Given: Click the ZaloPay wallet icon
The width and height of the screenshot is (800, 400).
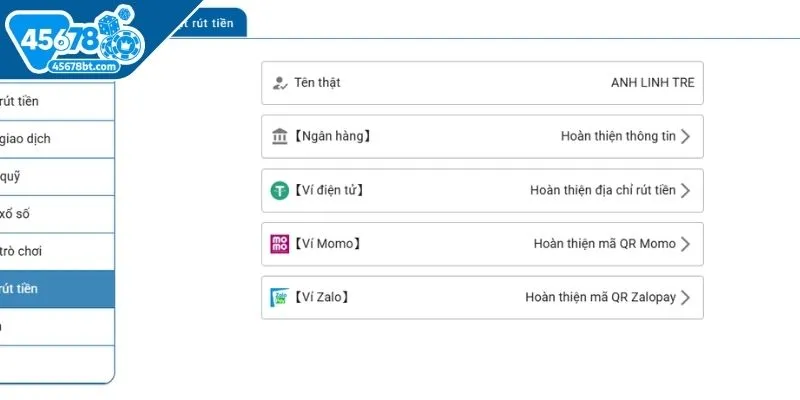Looking at the screenshot, I should tap(280, 297).
